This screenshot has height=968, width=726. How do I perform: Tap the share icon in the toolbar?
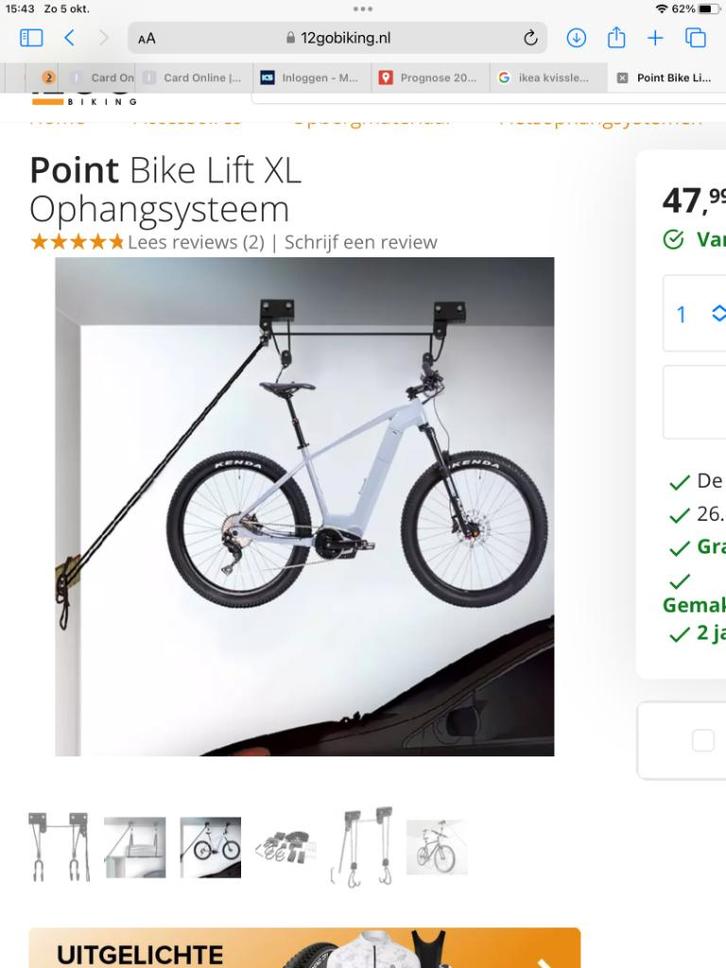tap(616, 38)
